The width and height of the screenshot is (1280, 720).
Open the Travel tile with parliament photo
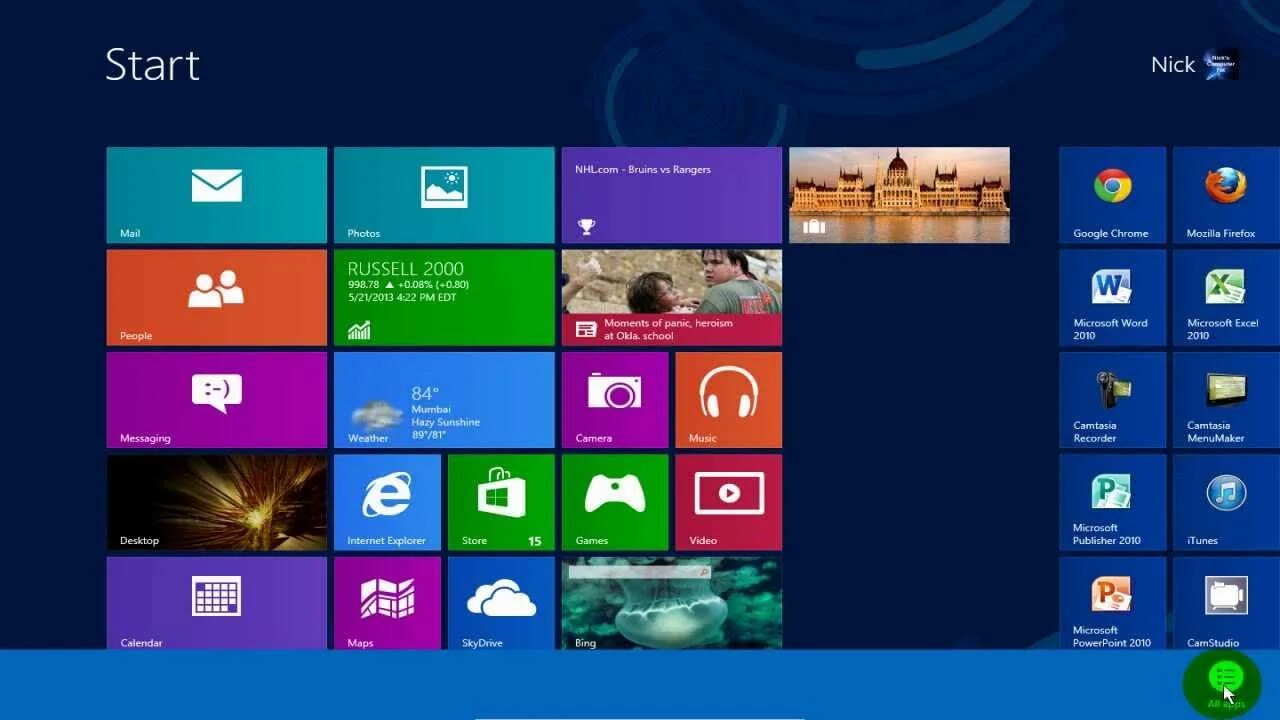coord(899,195)
